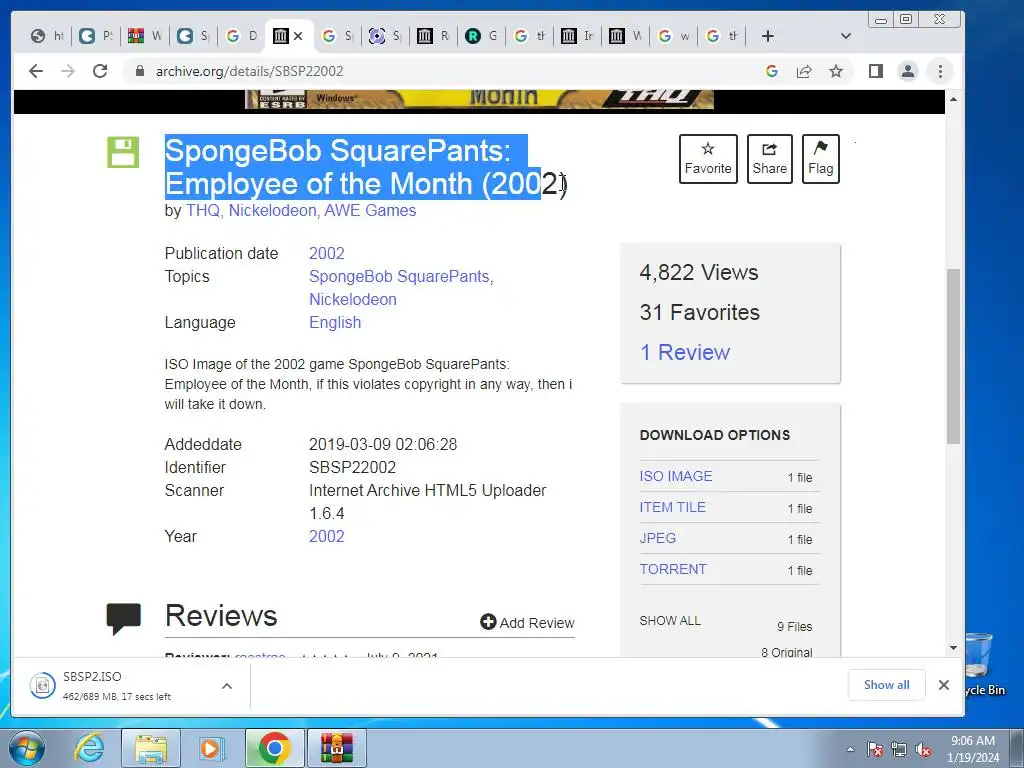The height and width of the screenshot is (768, 1024).
Task: Close the downloads bar
Action: [944, 684]
